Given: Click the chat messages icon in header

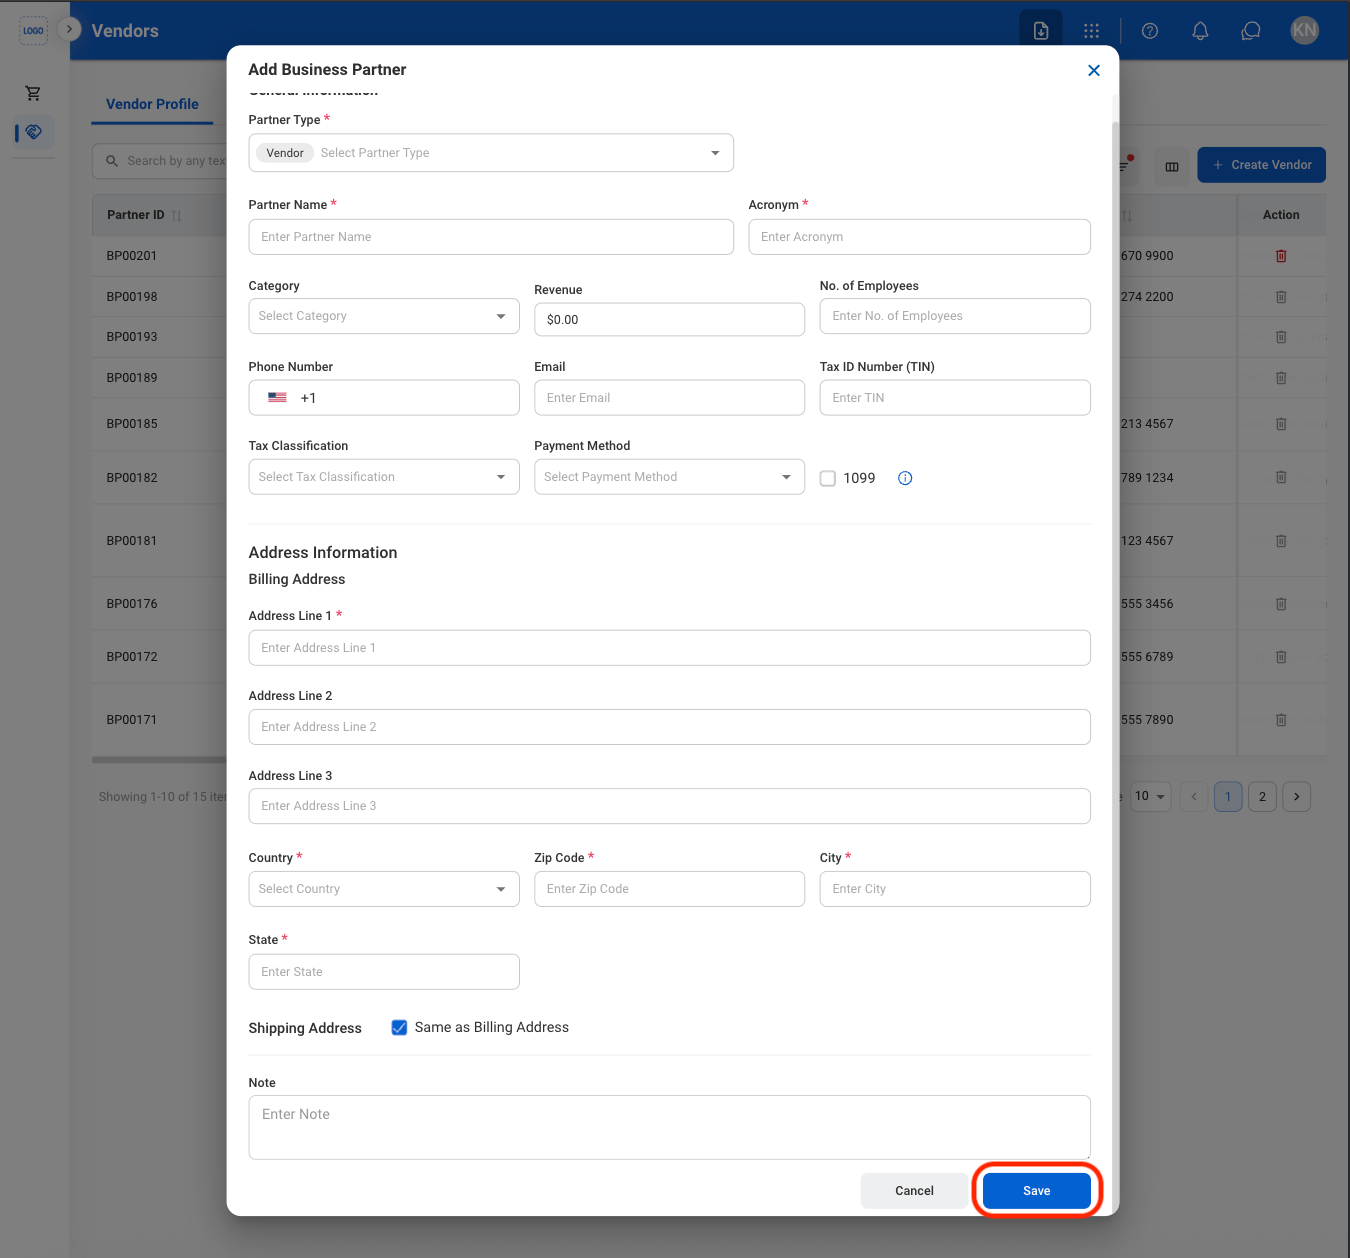Looking at the screenshot, I should click(1250, 31).
